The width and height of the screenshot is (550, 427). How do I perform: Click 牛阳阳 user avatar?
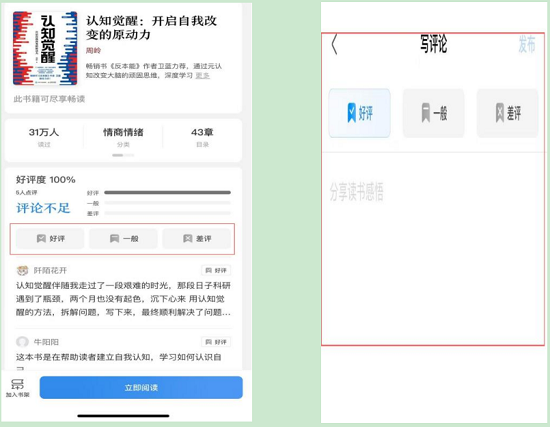(22, 342)
